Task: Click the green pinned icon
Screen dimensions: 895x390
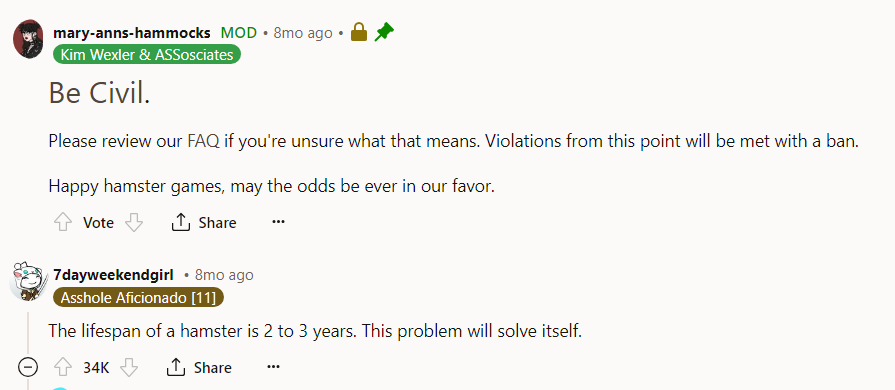Action: [384, 32]
